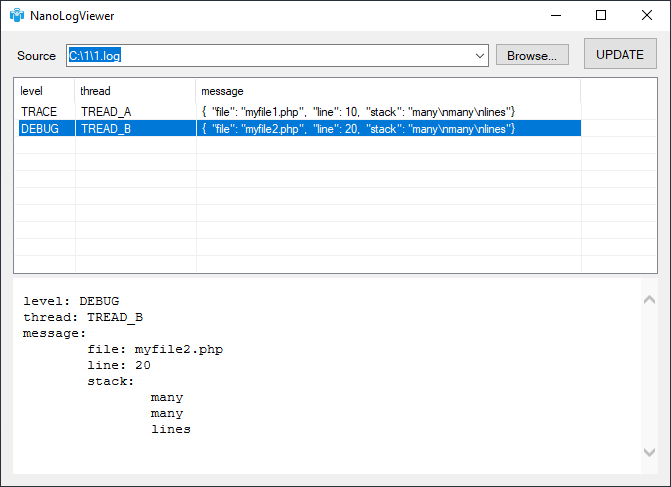Click the Browse... button
671x487 pixels.
532,55
